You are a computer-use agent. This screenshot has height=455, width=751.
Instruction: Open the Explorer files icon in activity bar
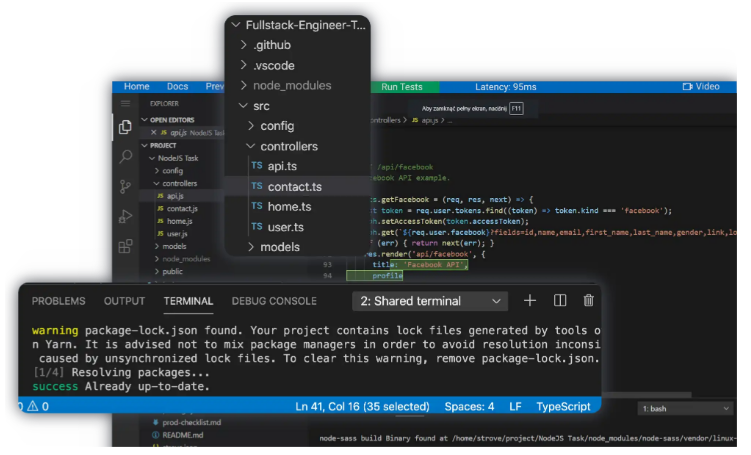pyautogui.click(x=125, y=127)
